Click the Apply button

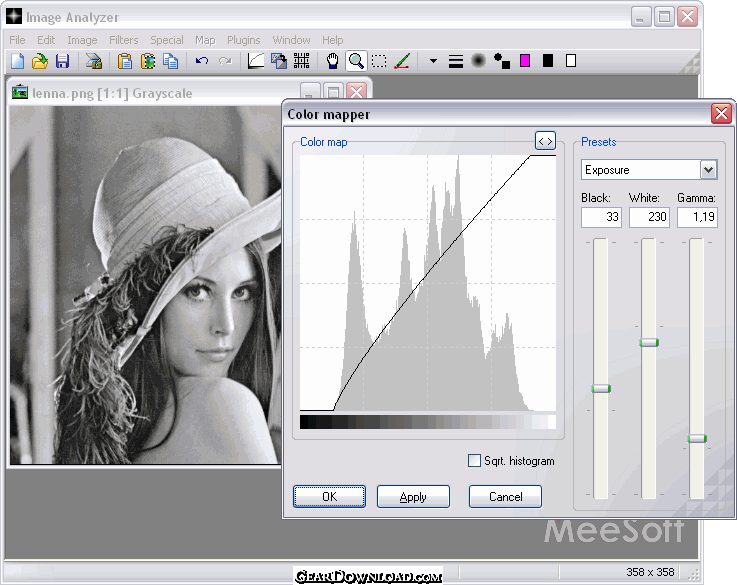pos(413,497)
